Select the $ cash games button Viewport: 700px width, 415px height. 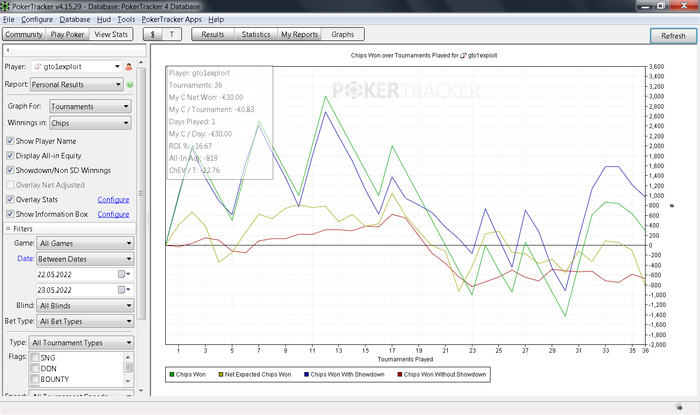point(153,34)
